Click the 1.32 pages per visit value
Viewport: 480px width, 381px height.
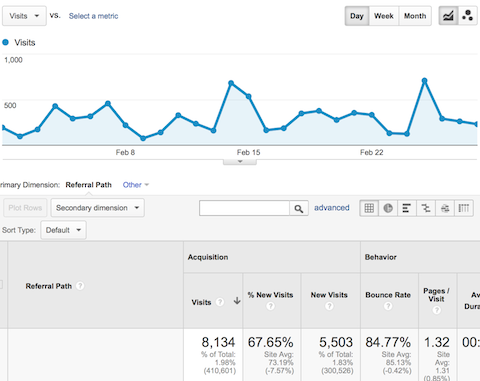437,342
